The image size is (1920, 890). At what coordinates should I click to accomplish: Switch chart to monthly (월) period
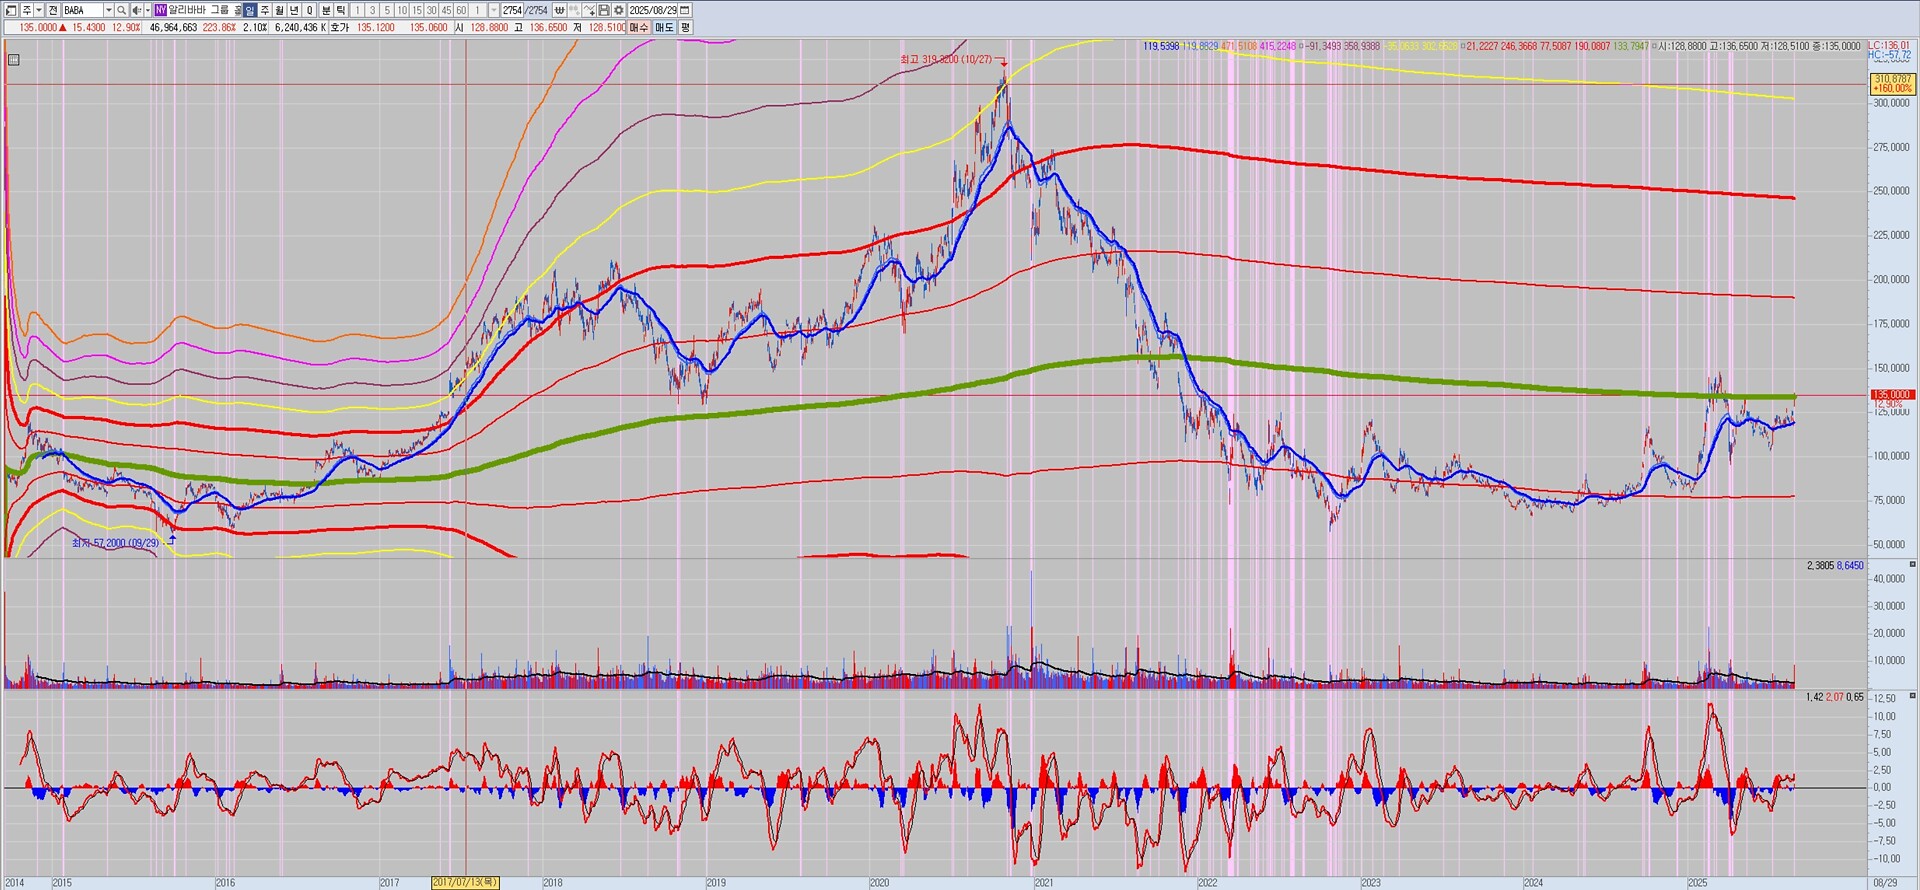pyautogui.click(x=280, y=10)
